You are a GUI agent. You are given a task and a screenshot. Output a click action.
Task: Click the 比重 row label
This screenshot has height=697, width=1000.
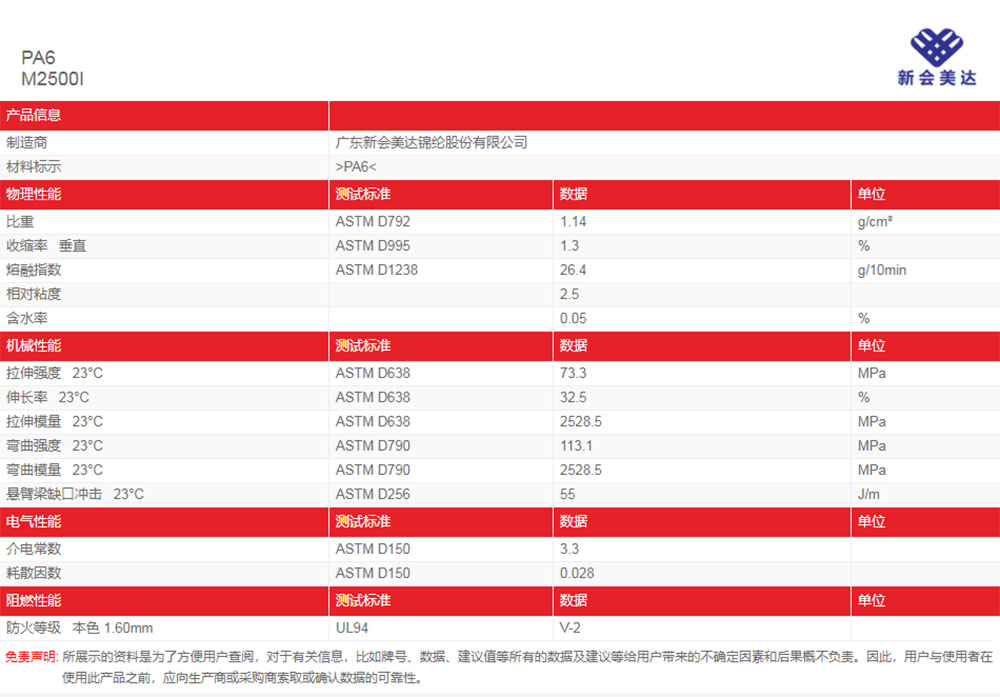tap(20, 222)
